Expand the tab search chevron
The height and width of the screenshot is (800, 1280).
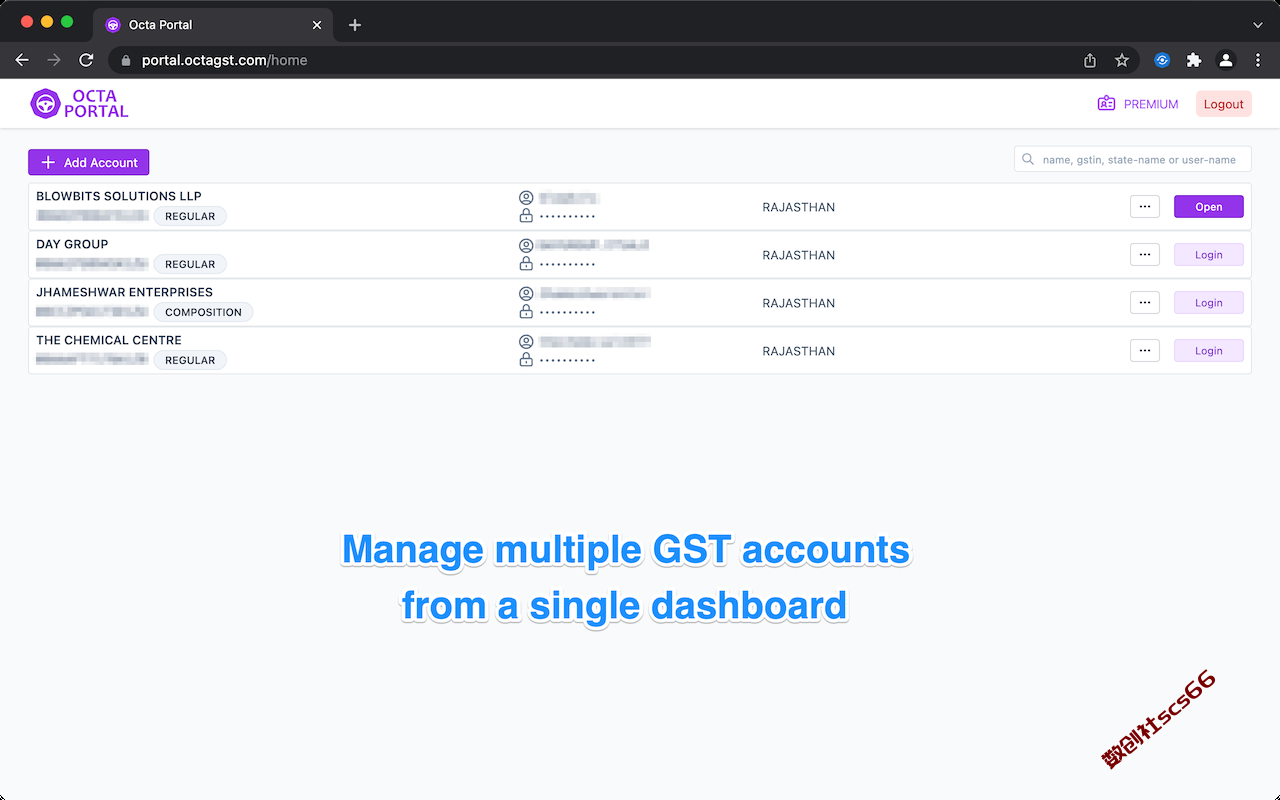tap(1258, 25)
